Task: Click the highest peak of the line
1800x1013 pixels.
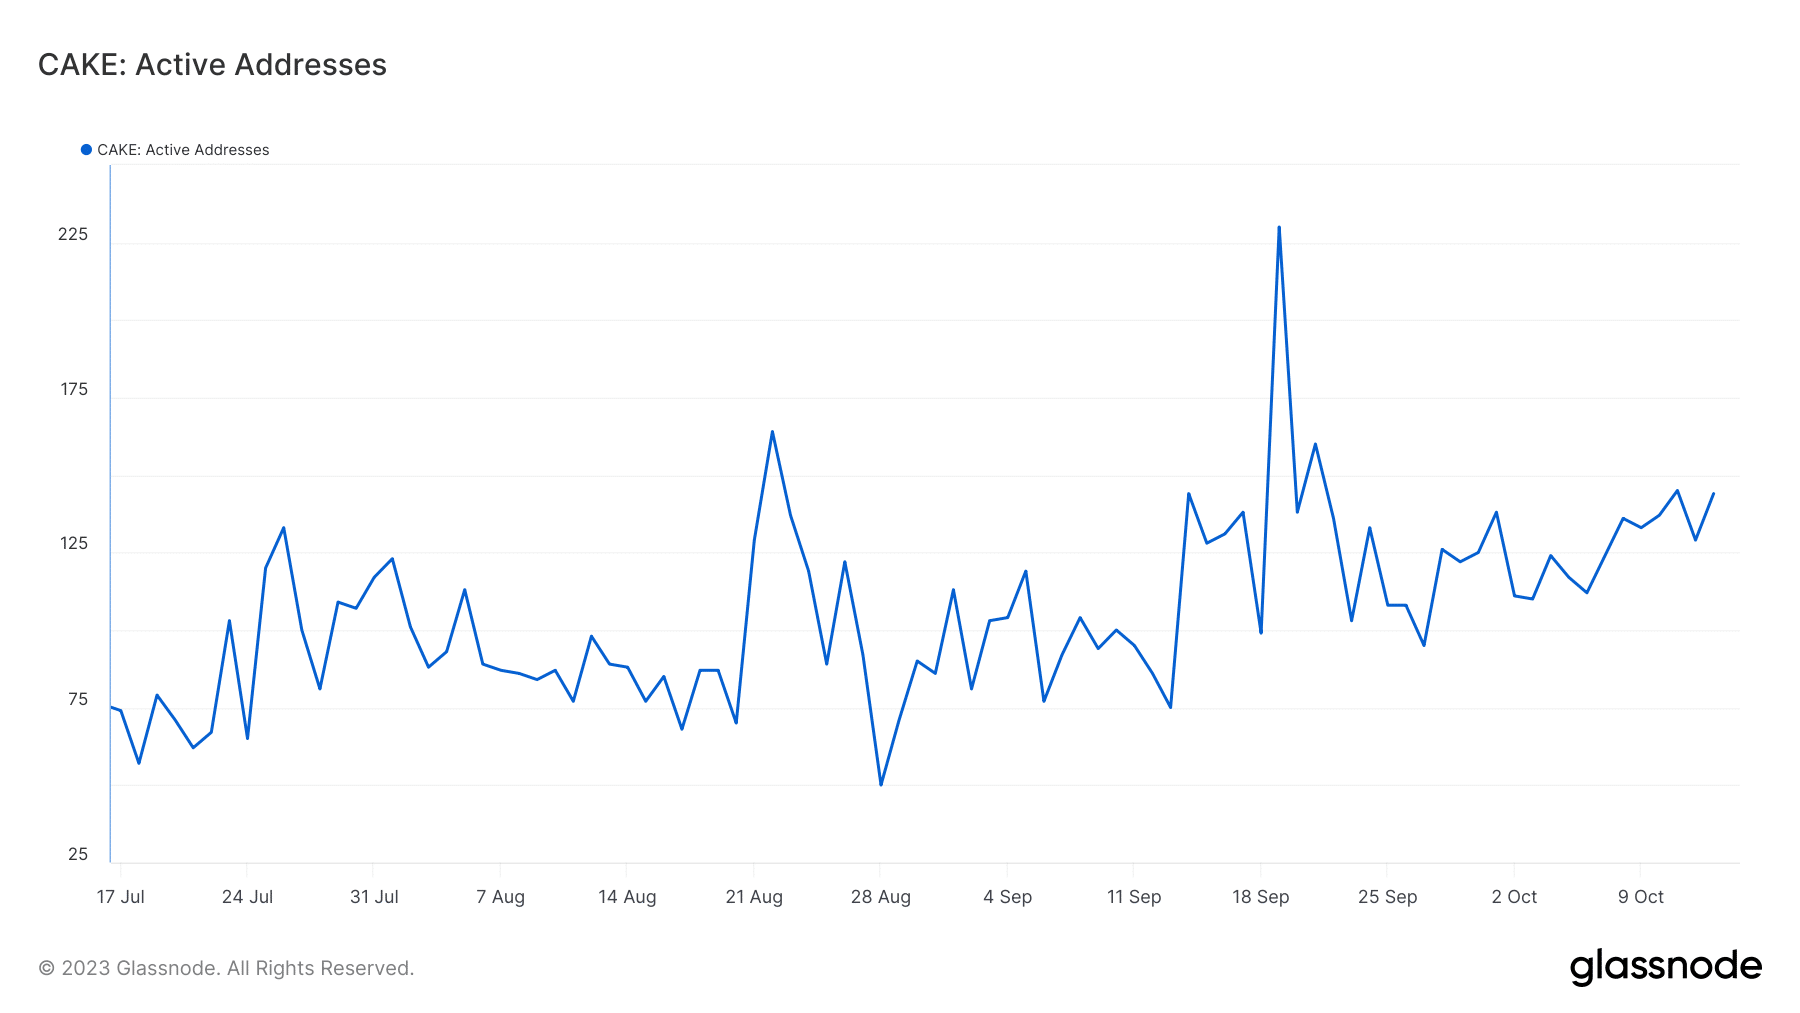Action: coord(1279,228)
